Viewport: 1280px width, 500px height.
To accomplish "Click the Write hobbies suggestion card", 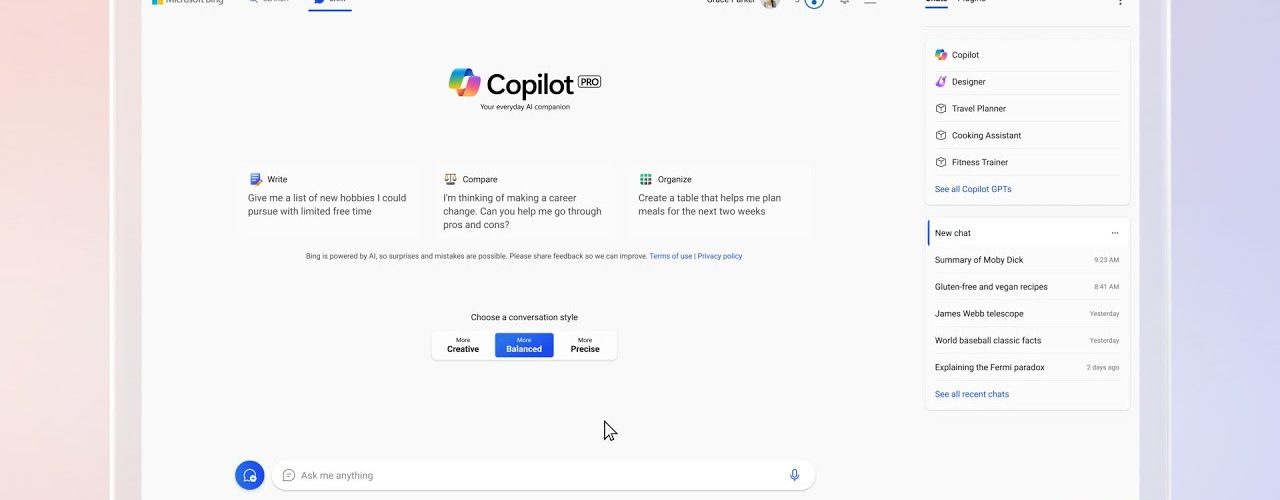I will click(x=330, y=198).
